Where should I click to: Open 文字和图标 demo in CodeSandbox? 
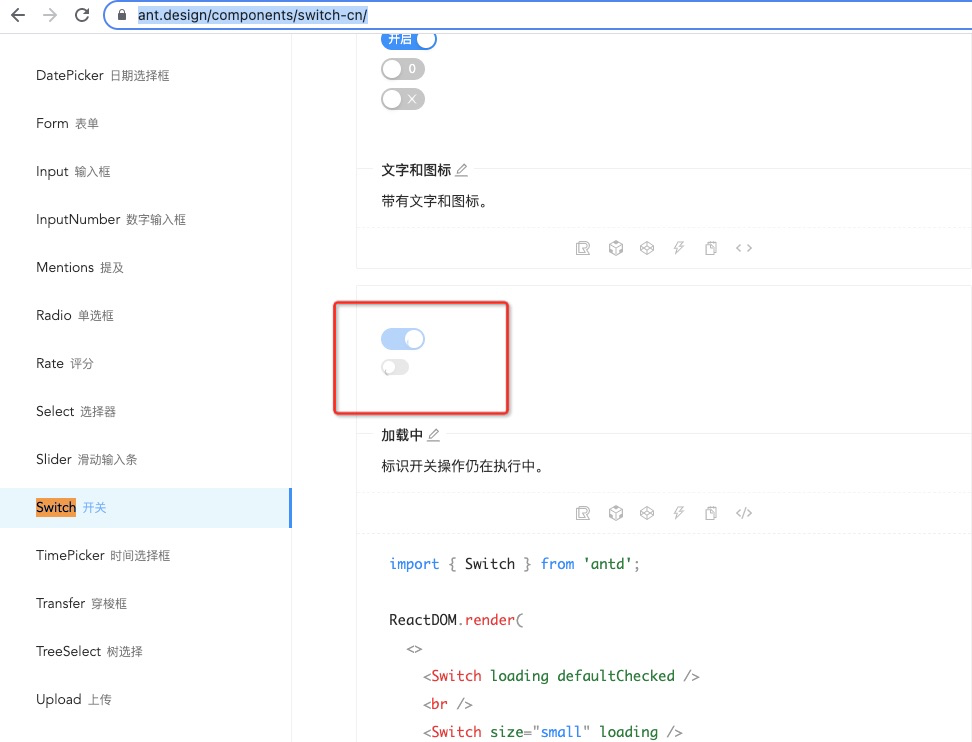616,249
